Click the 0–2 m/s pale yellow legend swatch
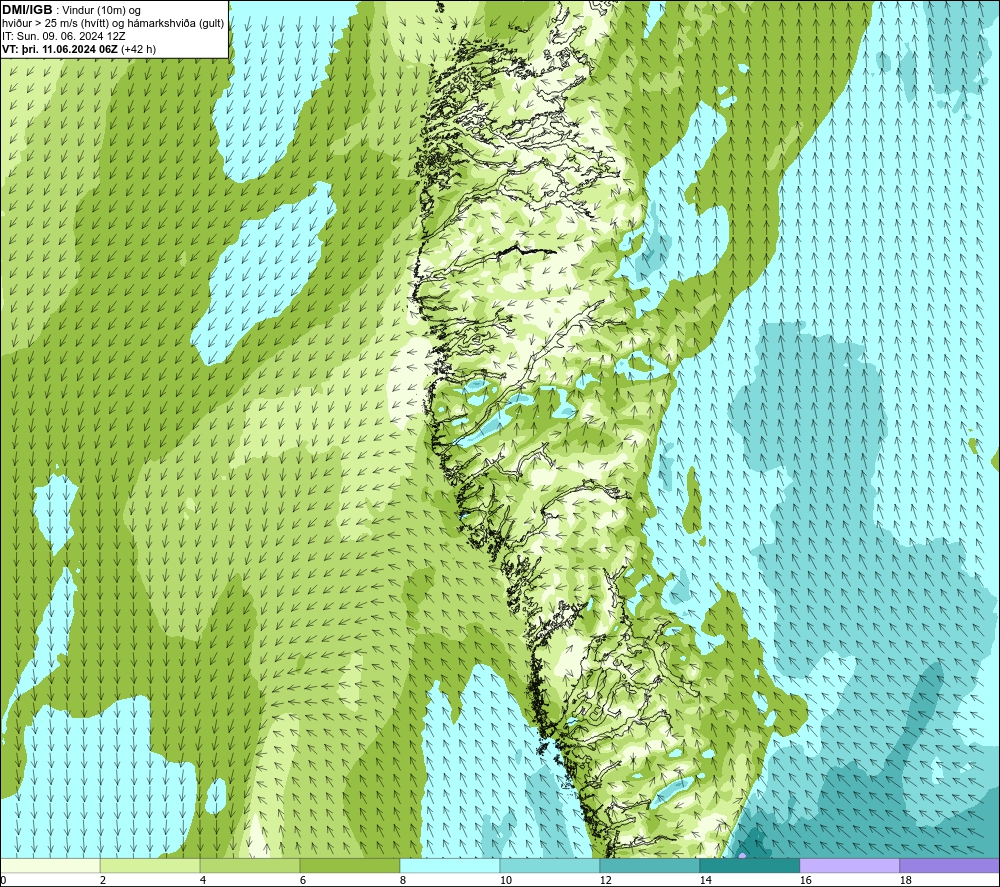The image size is (1000, 887). [x=50, y=865]
